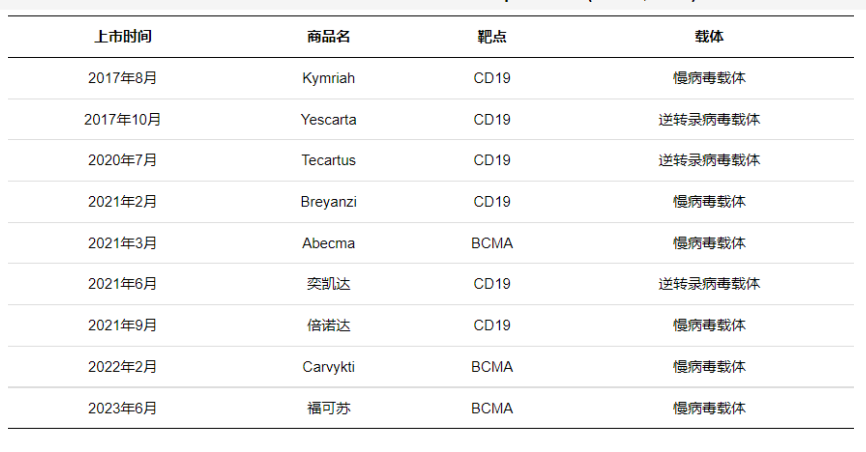866x452 pixels.
Task: Click the BCMA target in Abecma row
Action: tap(491, 243)
